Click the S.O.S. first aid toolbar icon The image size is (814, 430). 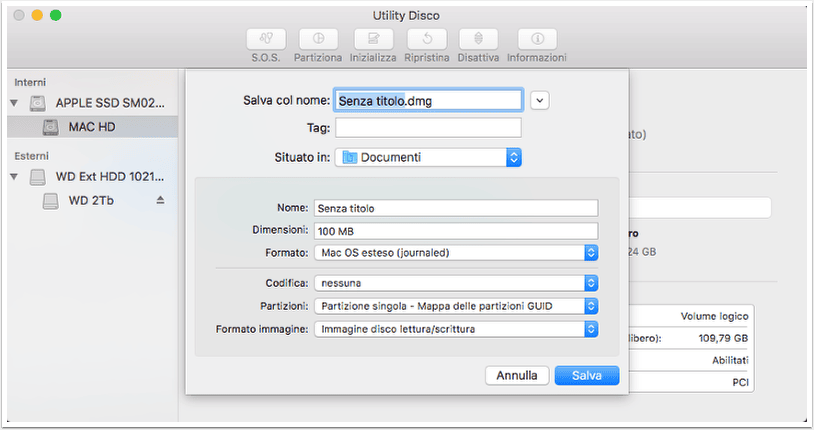[266, 39]
